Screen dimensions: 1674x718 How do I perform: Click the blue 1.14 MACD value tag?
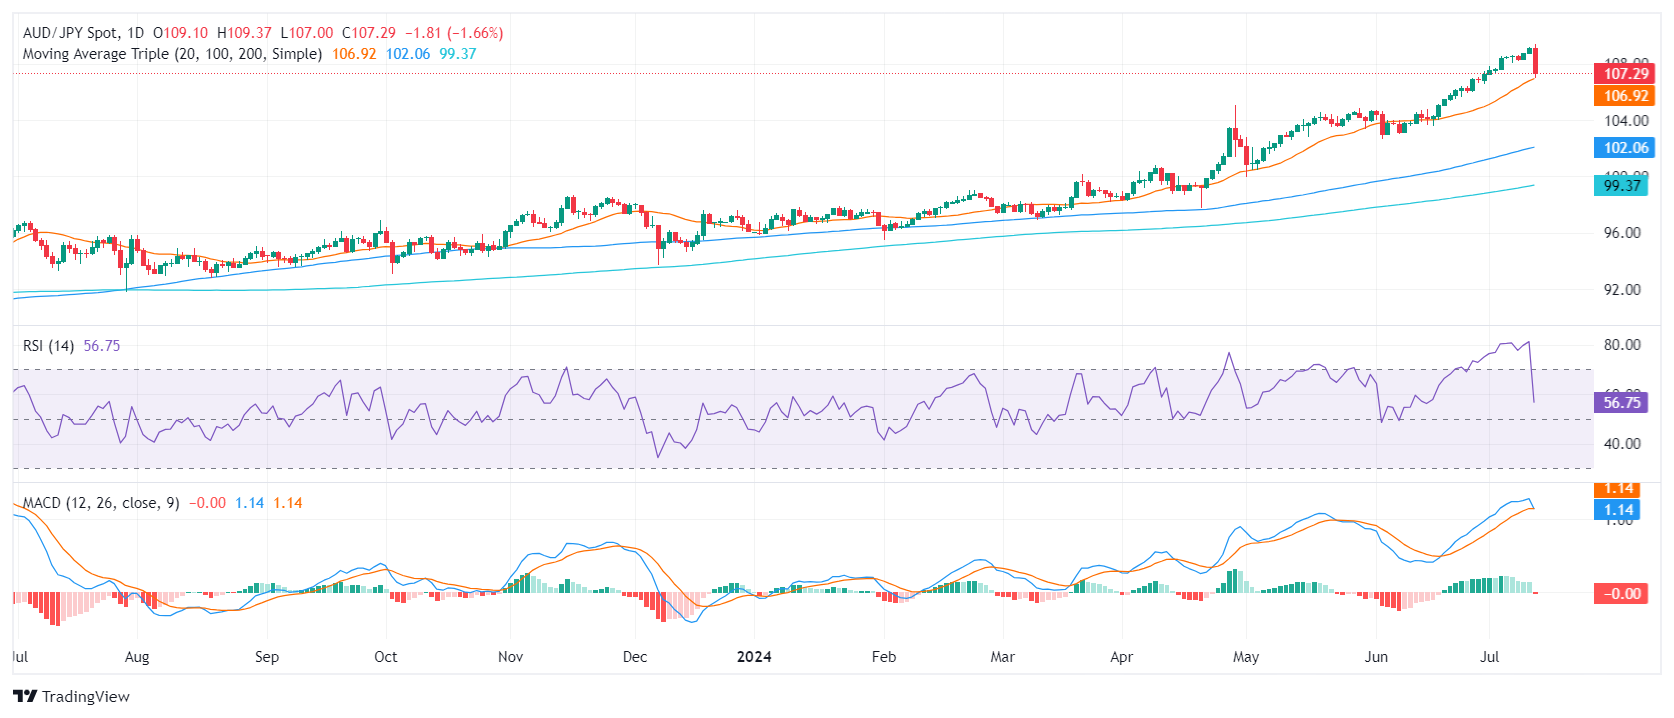click(x=1618, y=510)
